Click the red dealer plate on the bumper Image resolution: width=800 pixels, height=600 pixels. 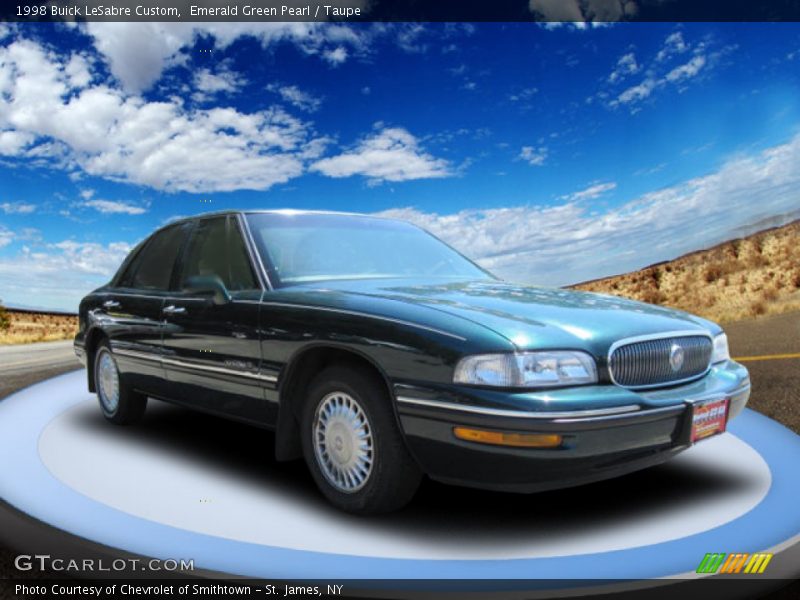pyautogui.click(x=709, y=419)
